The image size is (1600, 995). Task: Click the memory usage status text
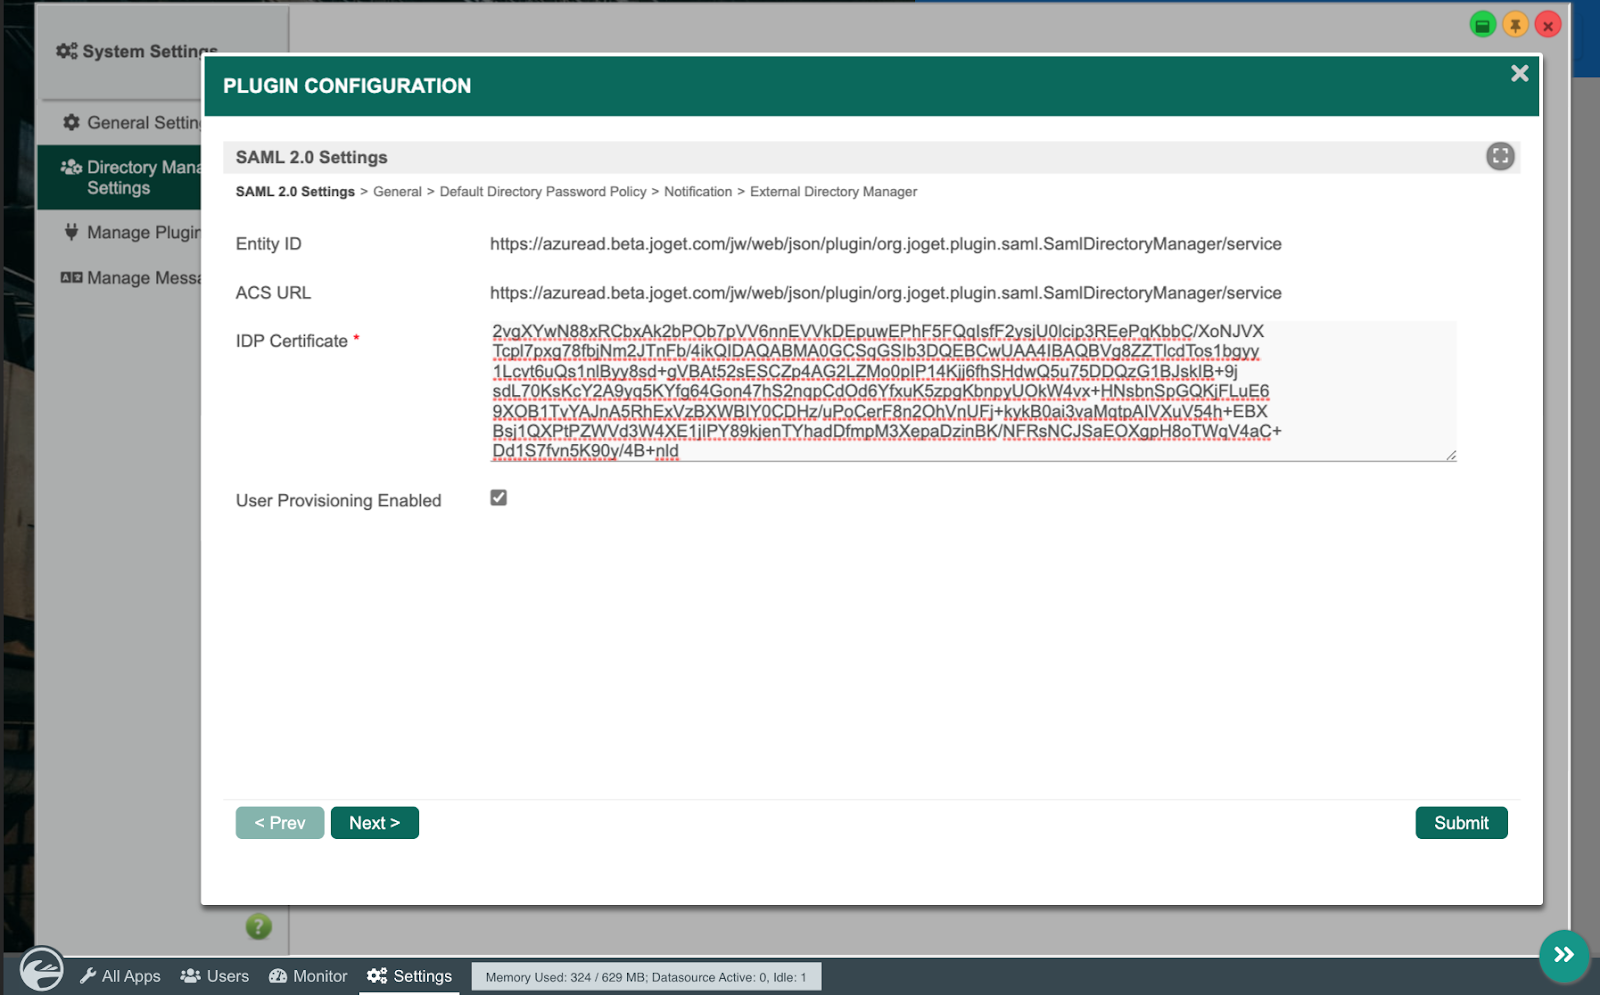tap(646, 977)
